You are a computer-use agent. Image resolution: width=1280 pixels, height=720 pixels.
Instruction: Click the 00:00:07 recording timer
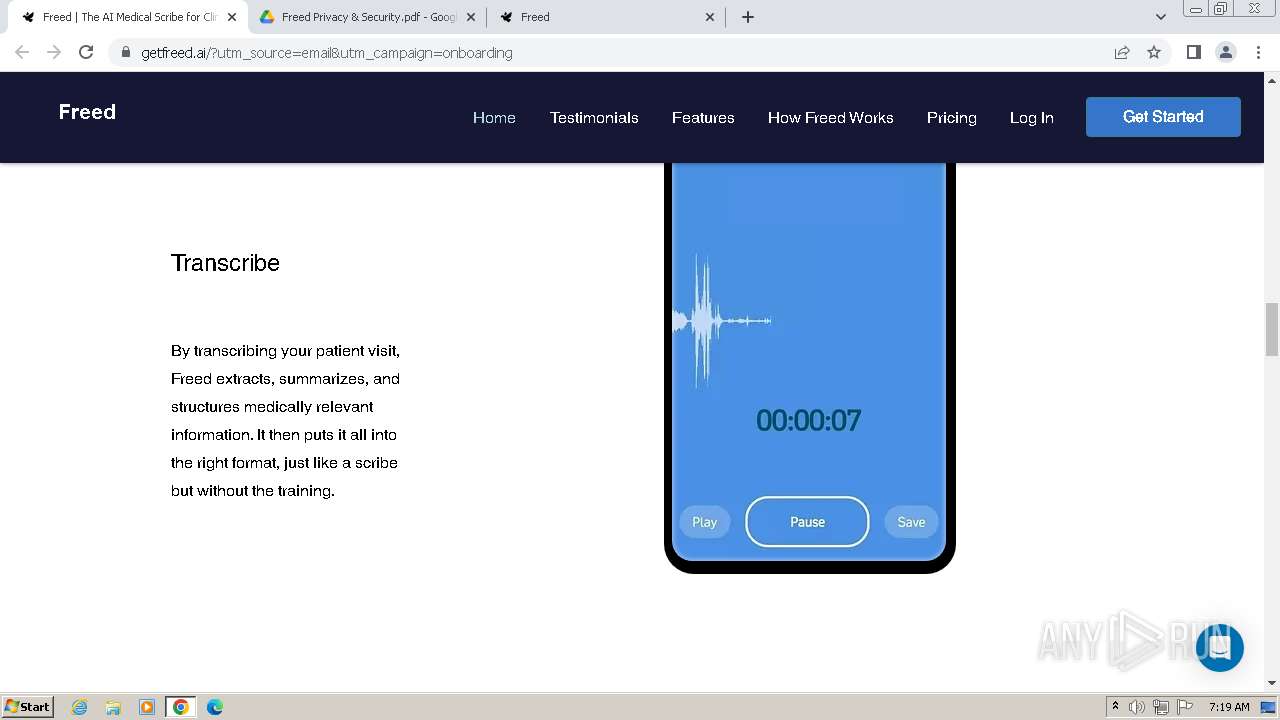(808, 420)
